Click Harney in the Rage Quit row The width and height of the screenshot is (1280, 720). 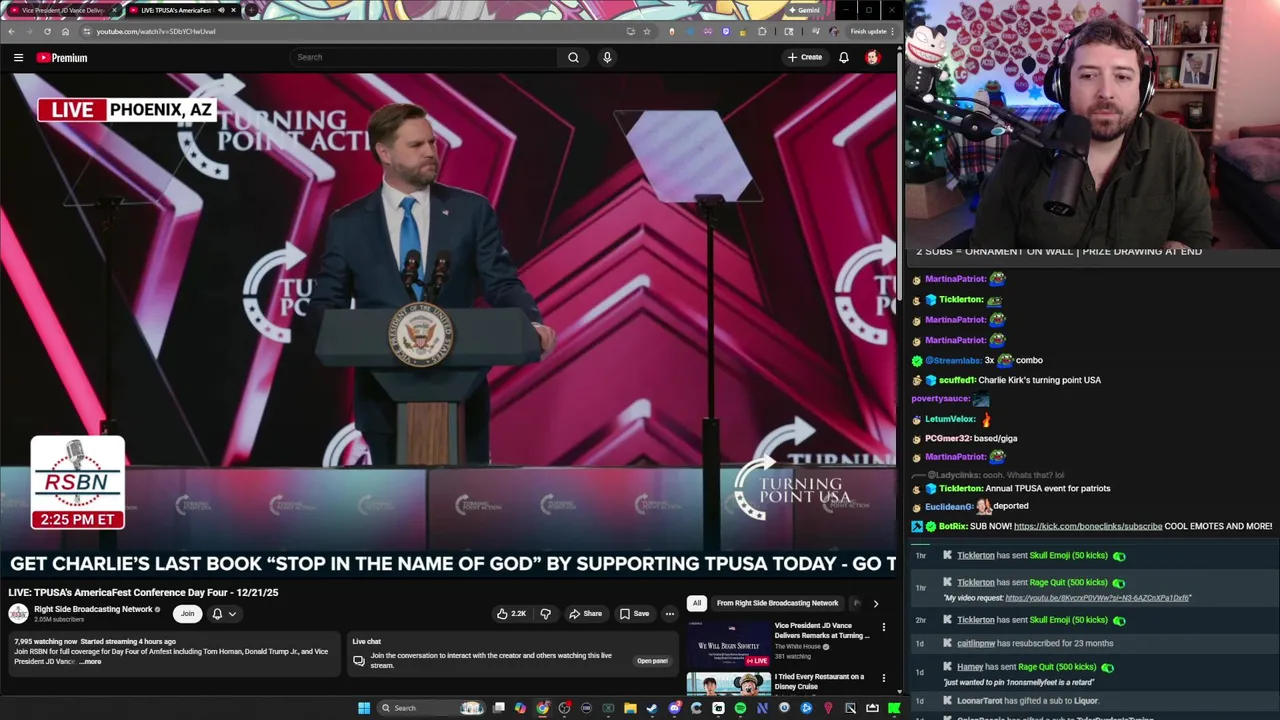(970, 667)
